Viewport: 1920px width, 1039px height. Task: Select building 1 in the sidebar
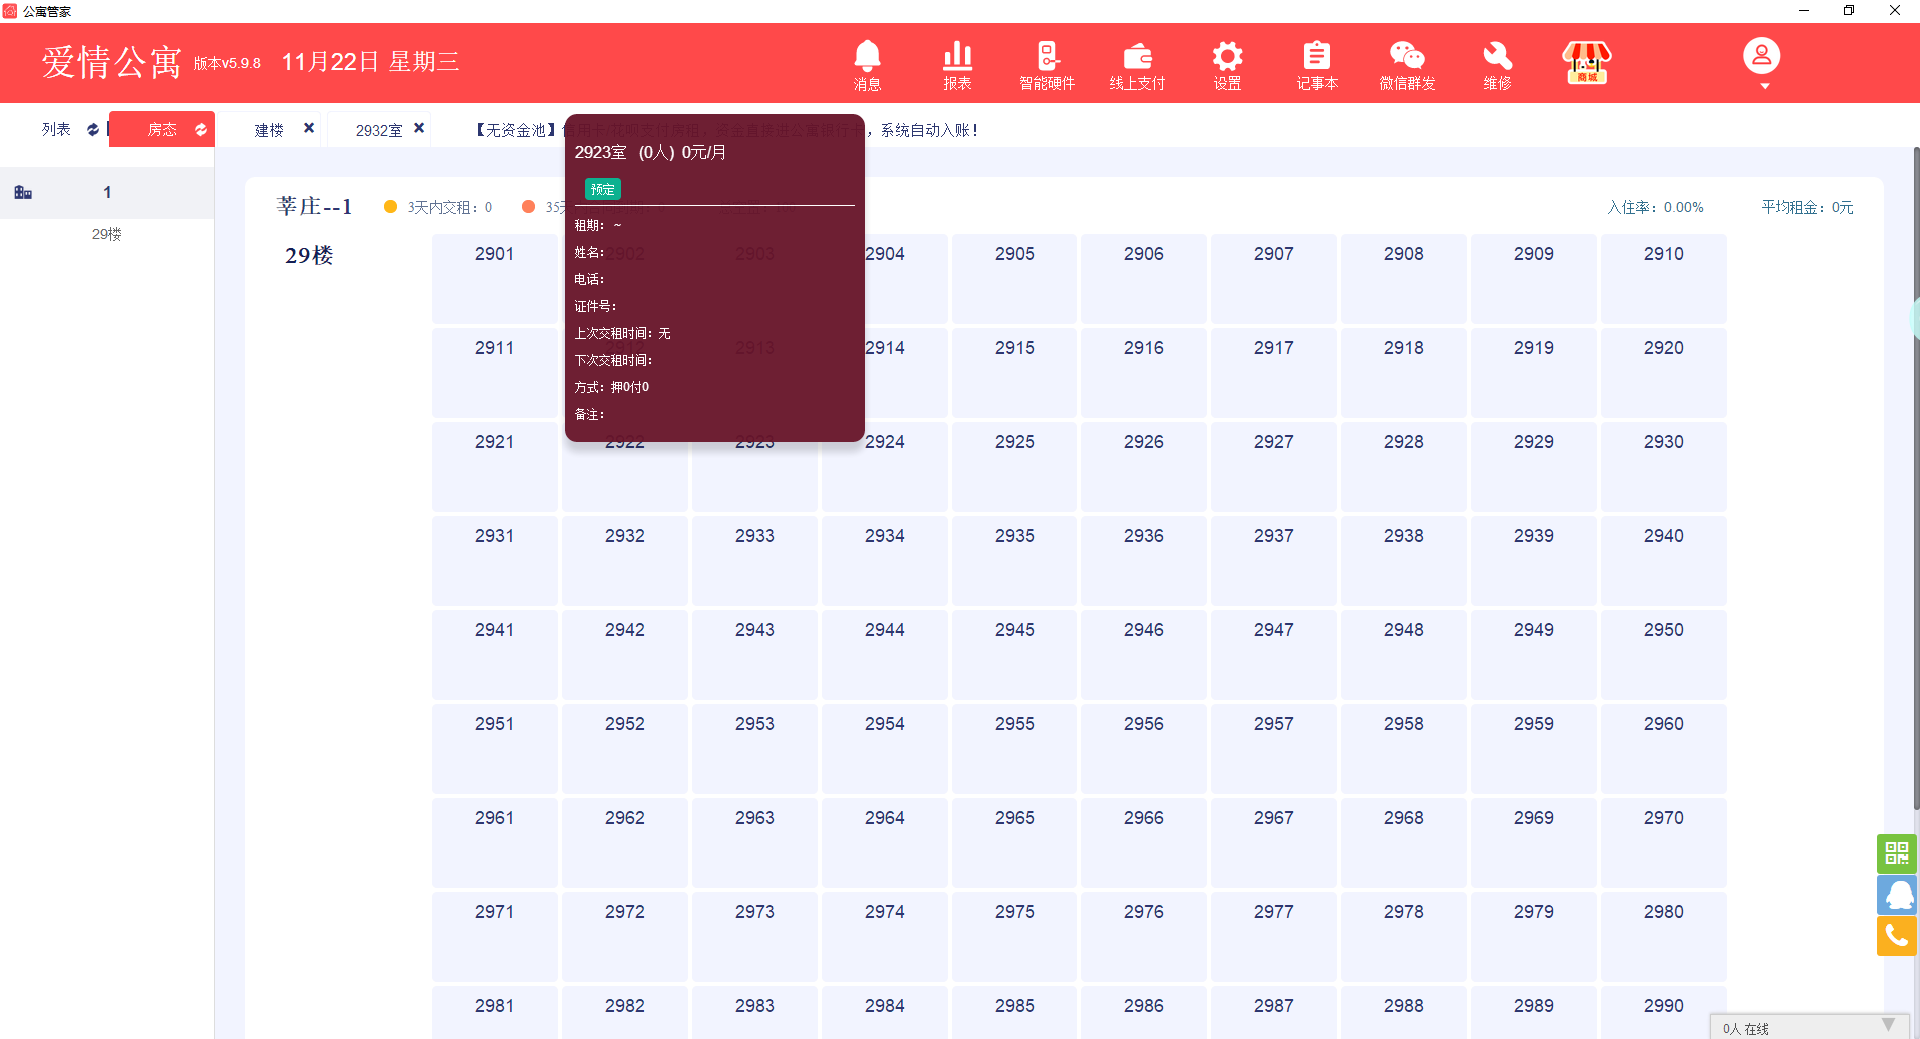[x=107, y=192]
